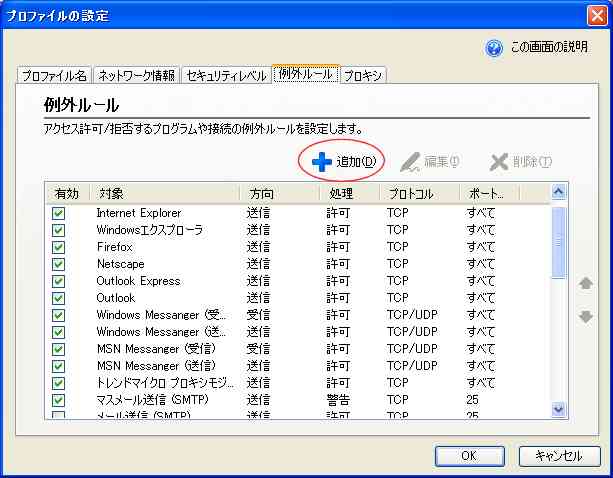Open the この画面の説明 link

click(549, 47)
